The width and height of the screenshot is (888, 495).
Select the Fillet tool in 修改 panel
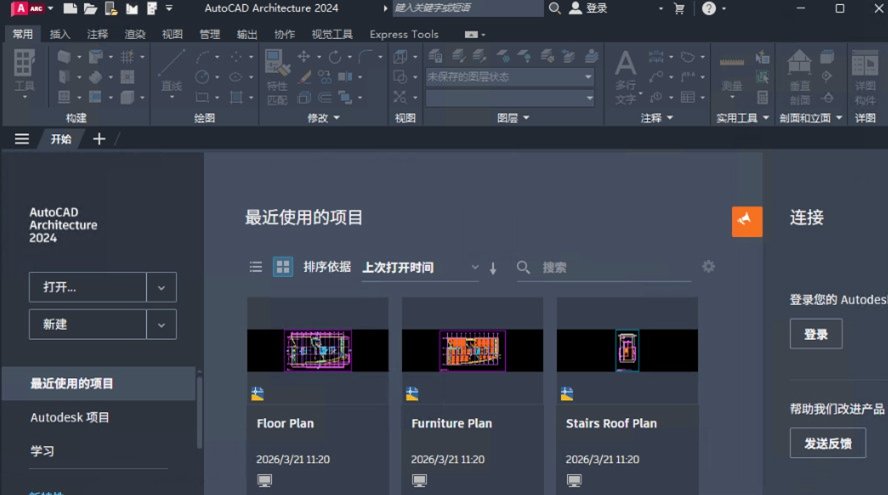point(365,56)
